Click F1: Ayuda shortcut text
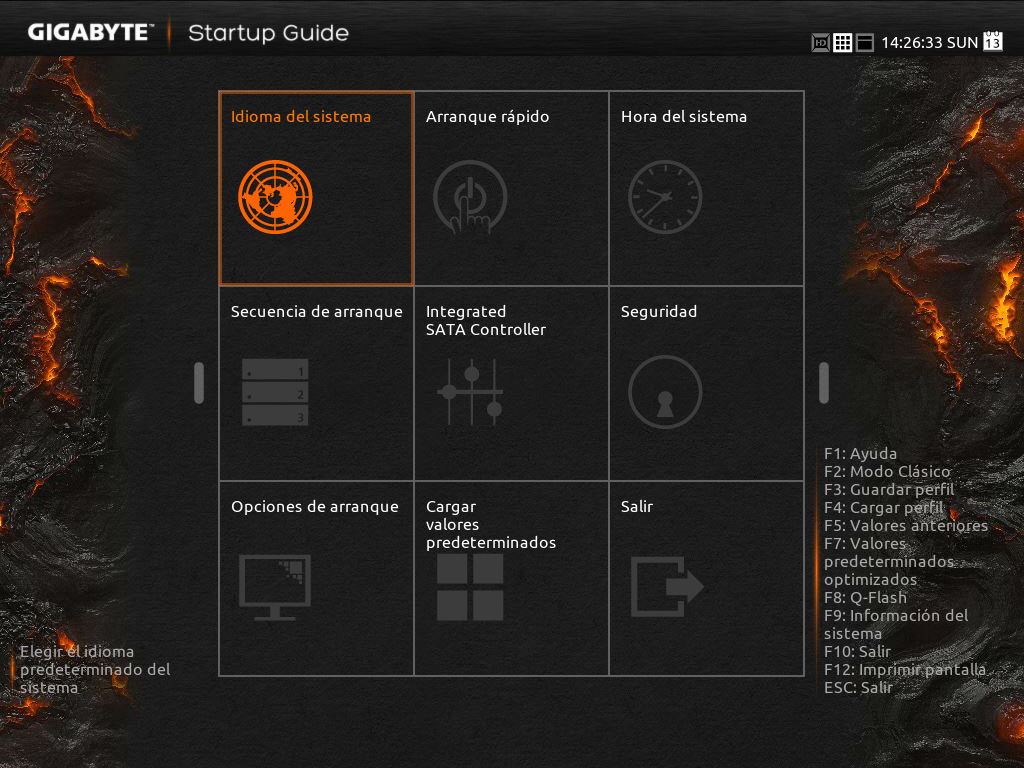The width and height of the screenshot is (1024, 768). (x=860, y=454)
